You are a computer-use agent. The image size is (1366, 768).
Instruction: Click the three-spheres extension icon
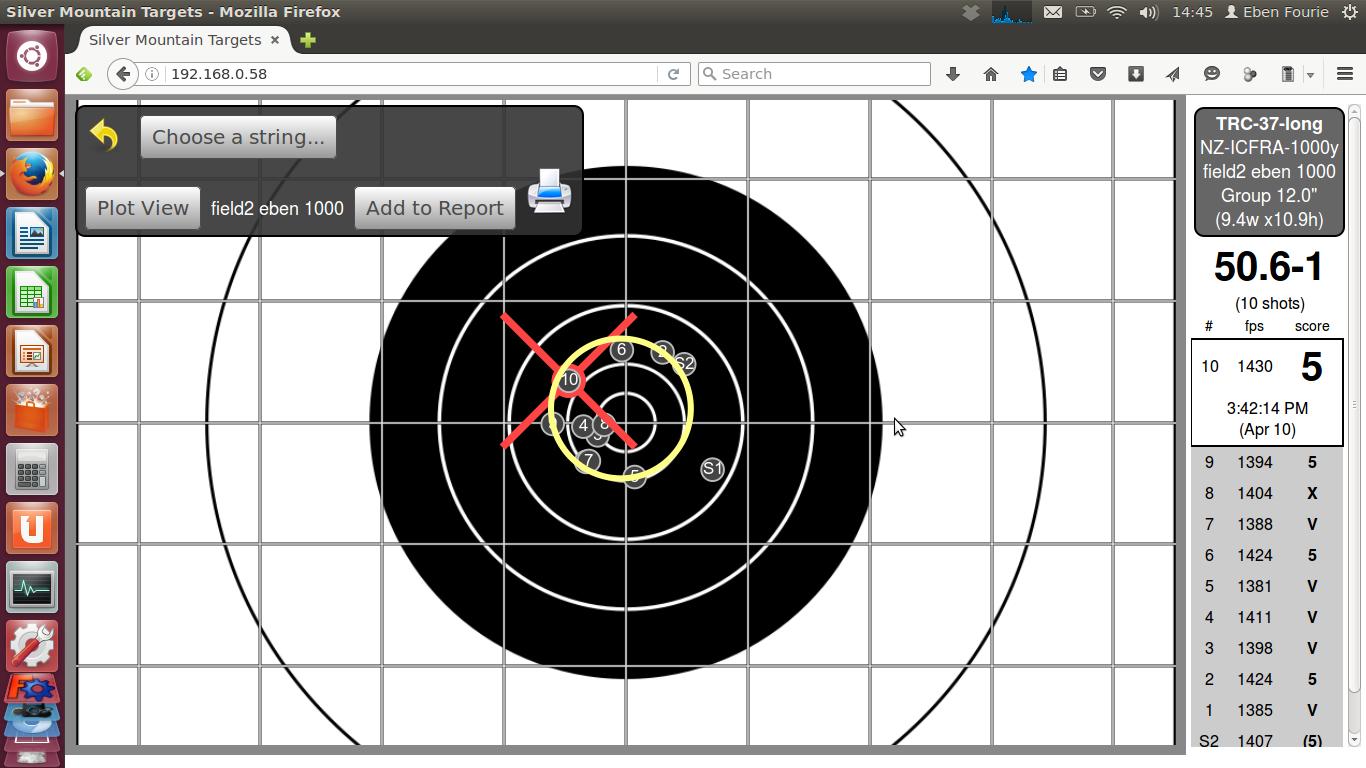tap(1250, 74)
